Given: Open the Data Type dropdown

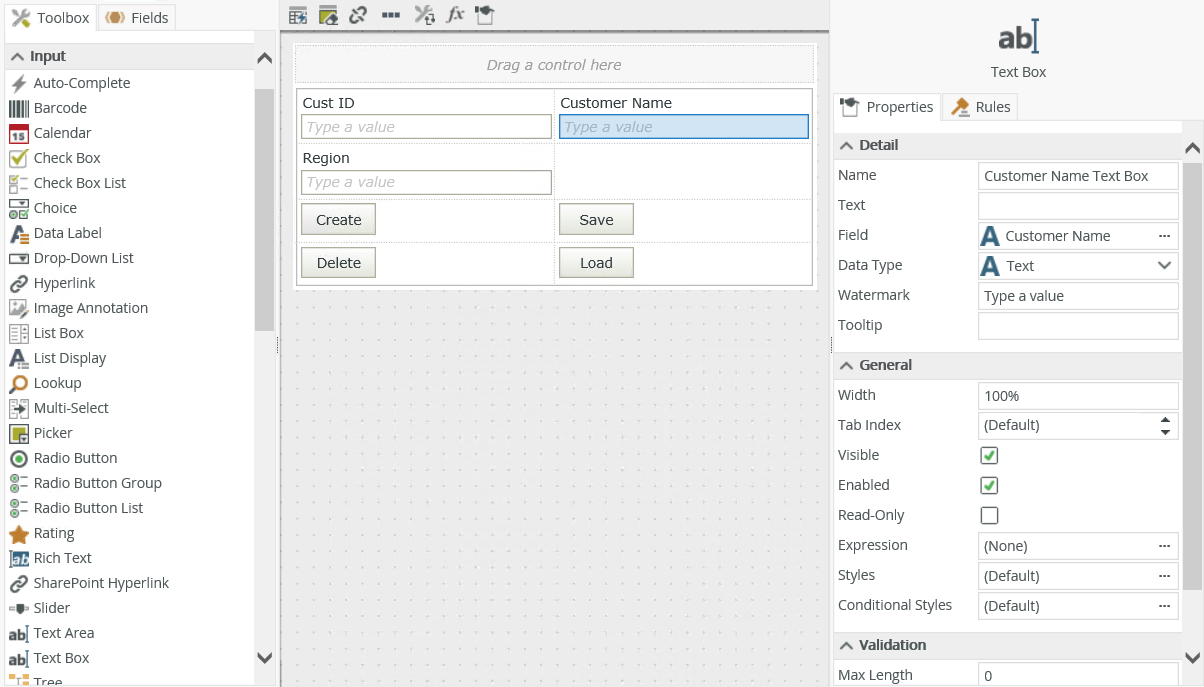Looking at the screenshot, I should pos(1078,265).
